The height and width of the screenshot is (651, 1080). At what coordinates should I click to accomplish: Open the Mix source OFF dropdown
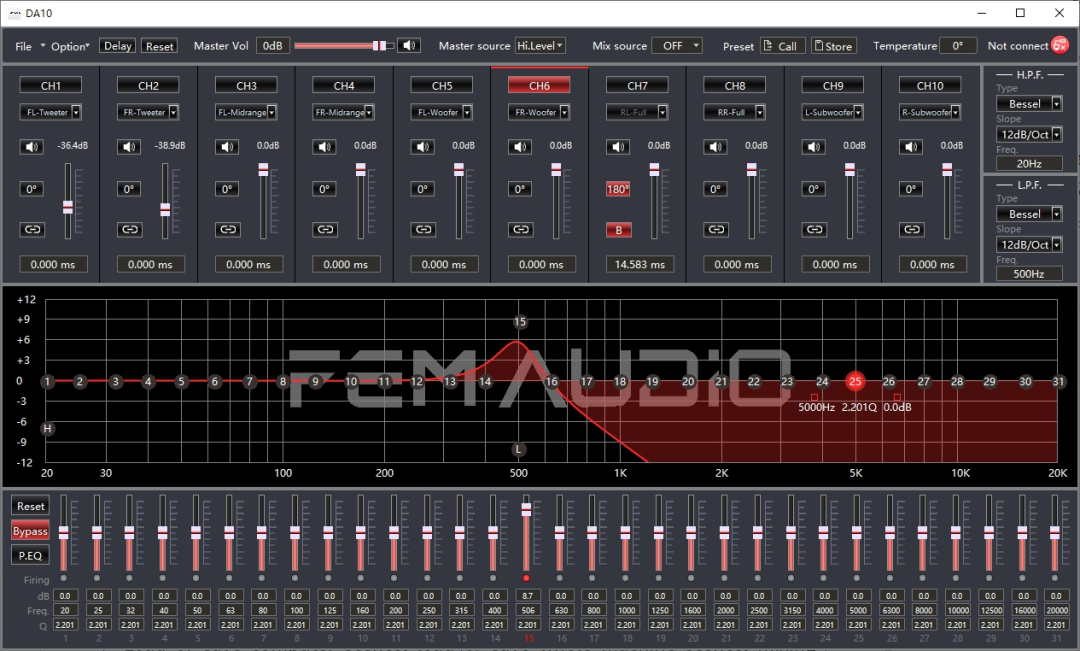677,45
